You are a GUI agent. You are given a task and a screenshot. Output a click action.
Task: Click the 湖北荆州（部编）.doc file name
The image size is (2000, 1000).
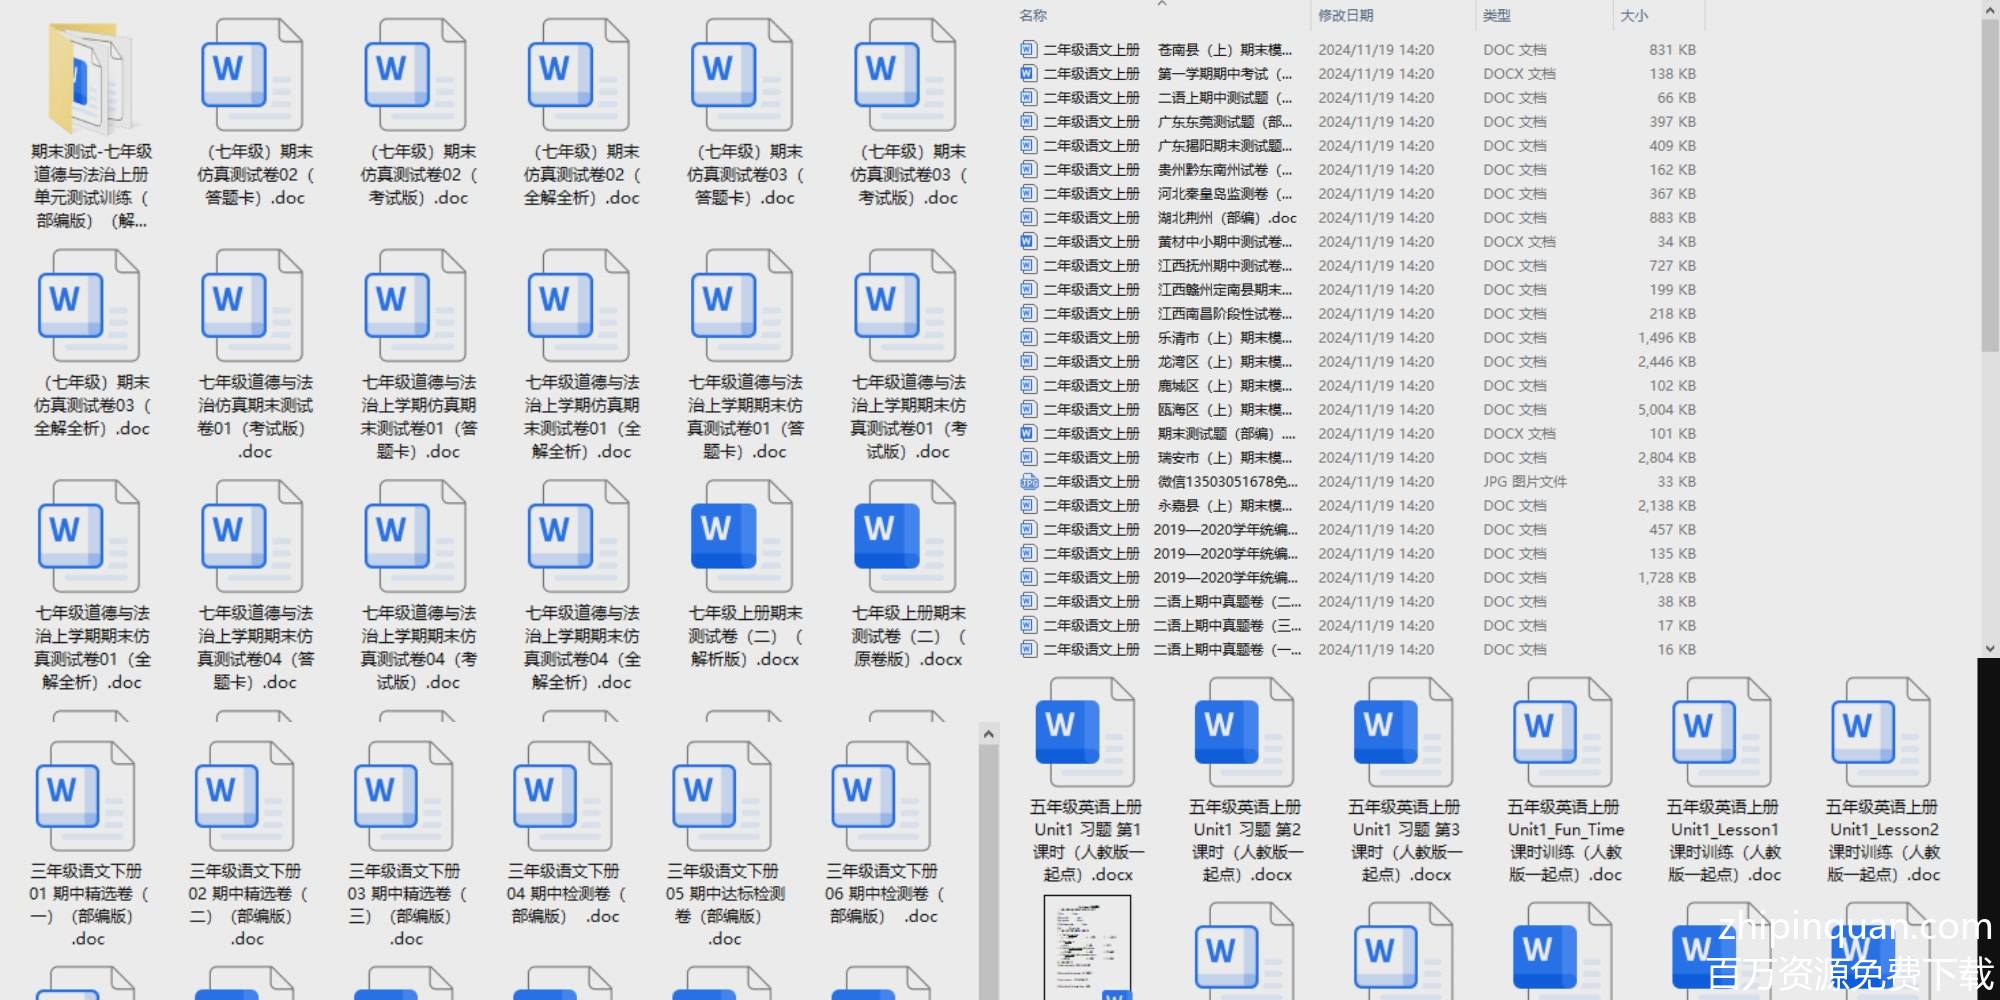click(1227, 217)
